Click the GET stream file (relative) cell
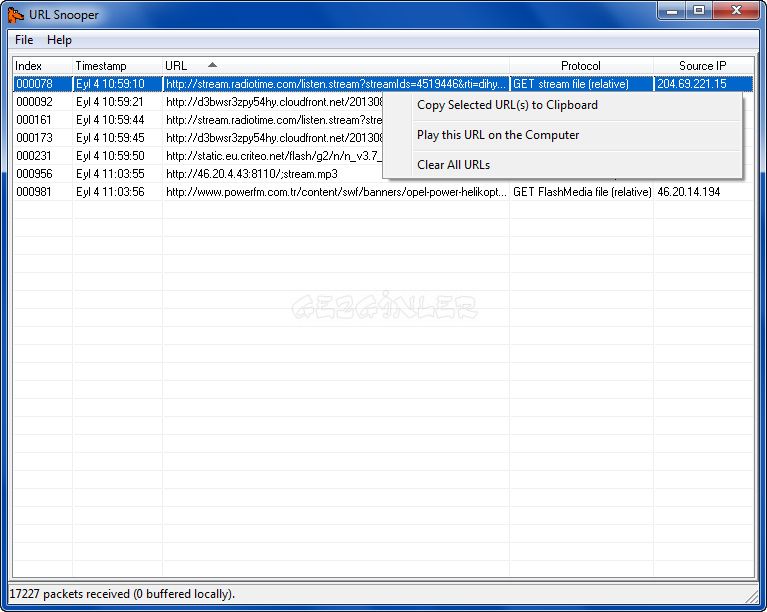 (x=581, y=84)
